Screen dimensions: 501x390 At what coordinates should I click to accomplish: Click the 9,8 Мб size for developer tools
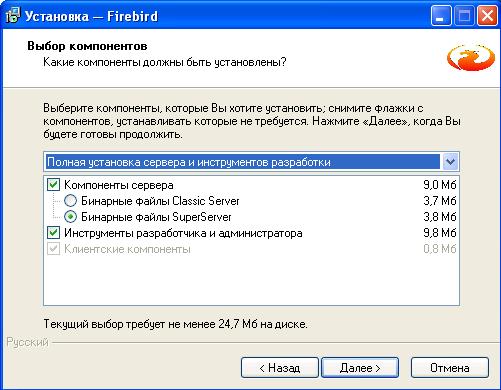coord(440,233)
